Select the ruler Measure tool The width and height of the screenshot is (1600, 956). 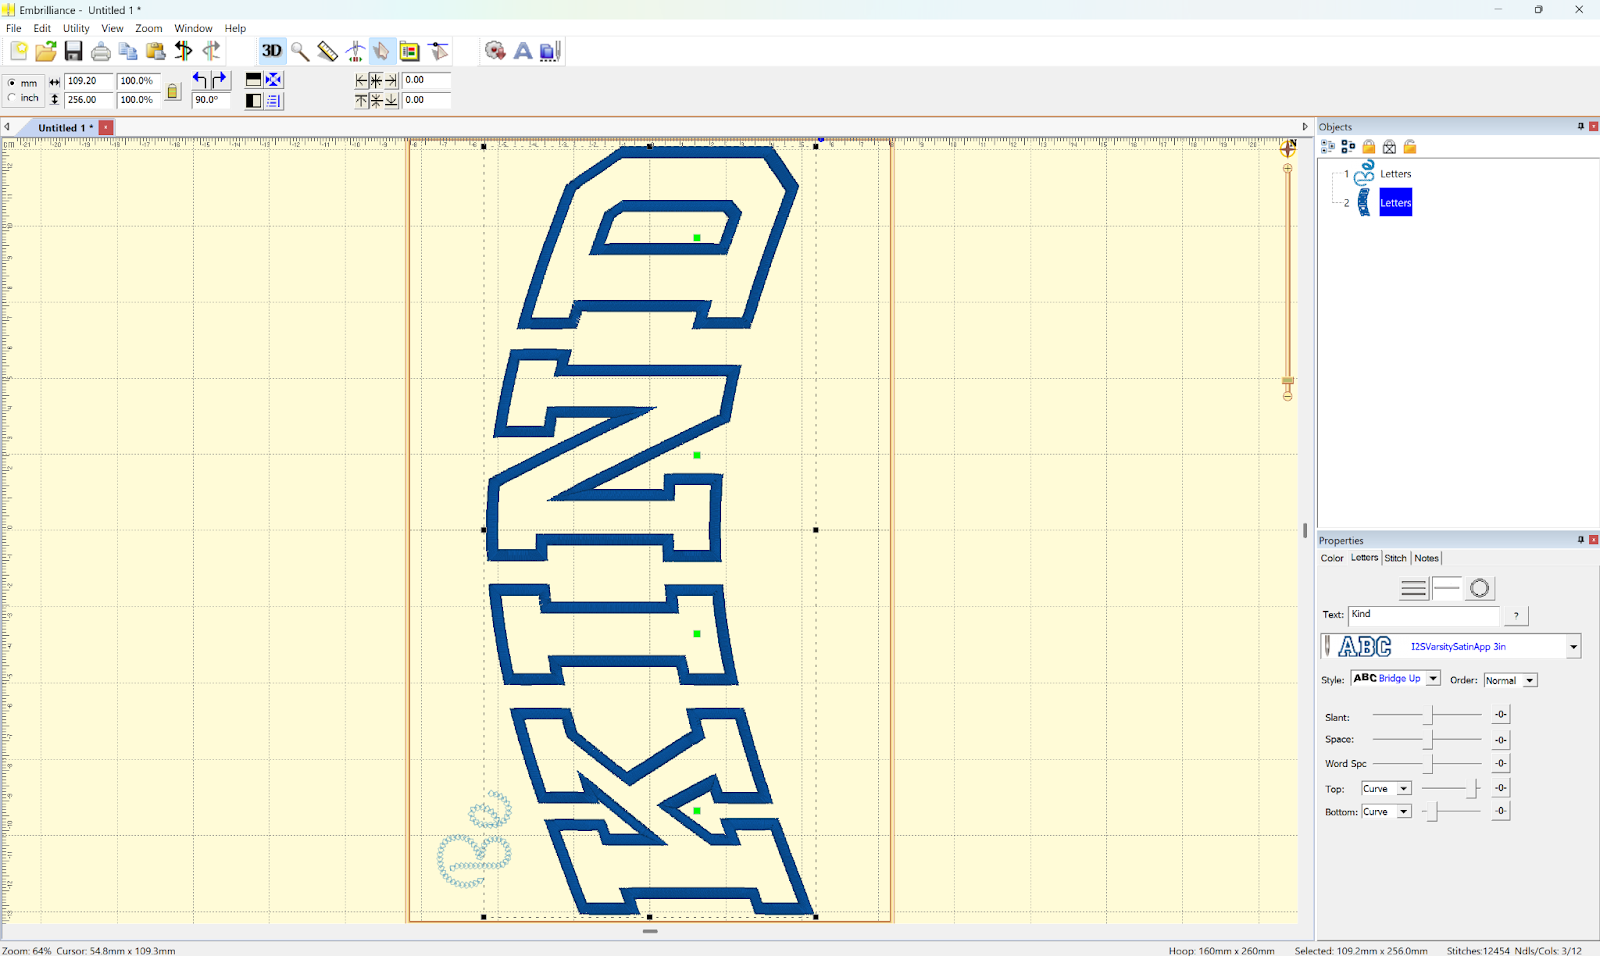pyautogui.click(x=327, y=51)
